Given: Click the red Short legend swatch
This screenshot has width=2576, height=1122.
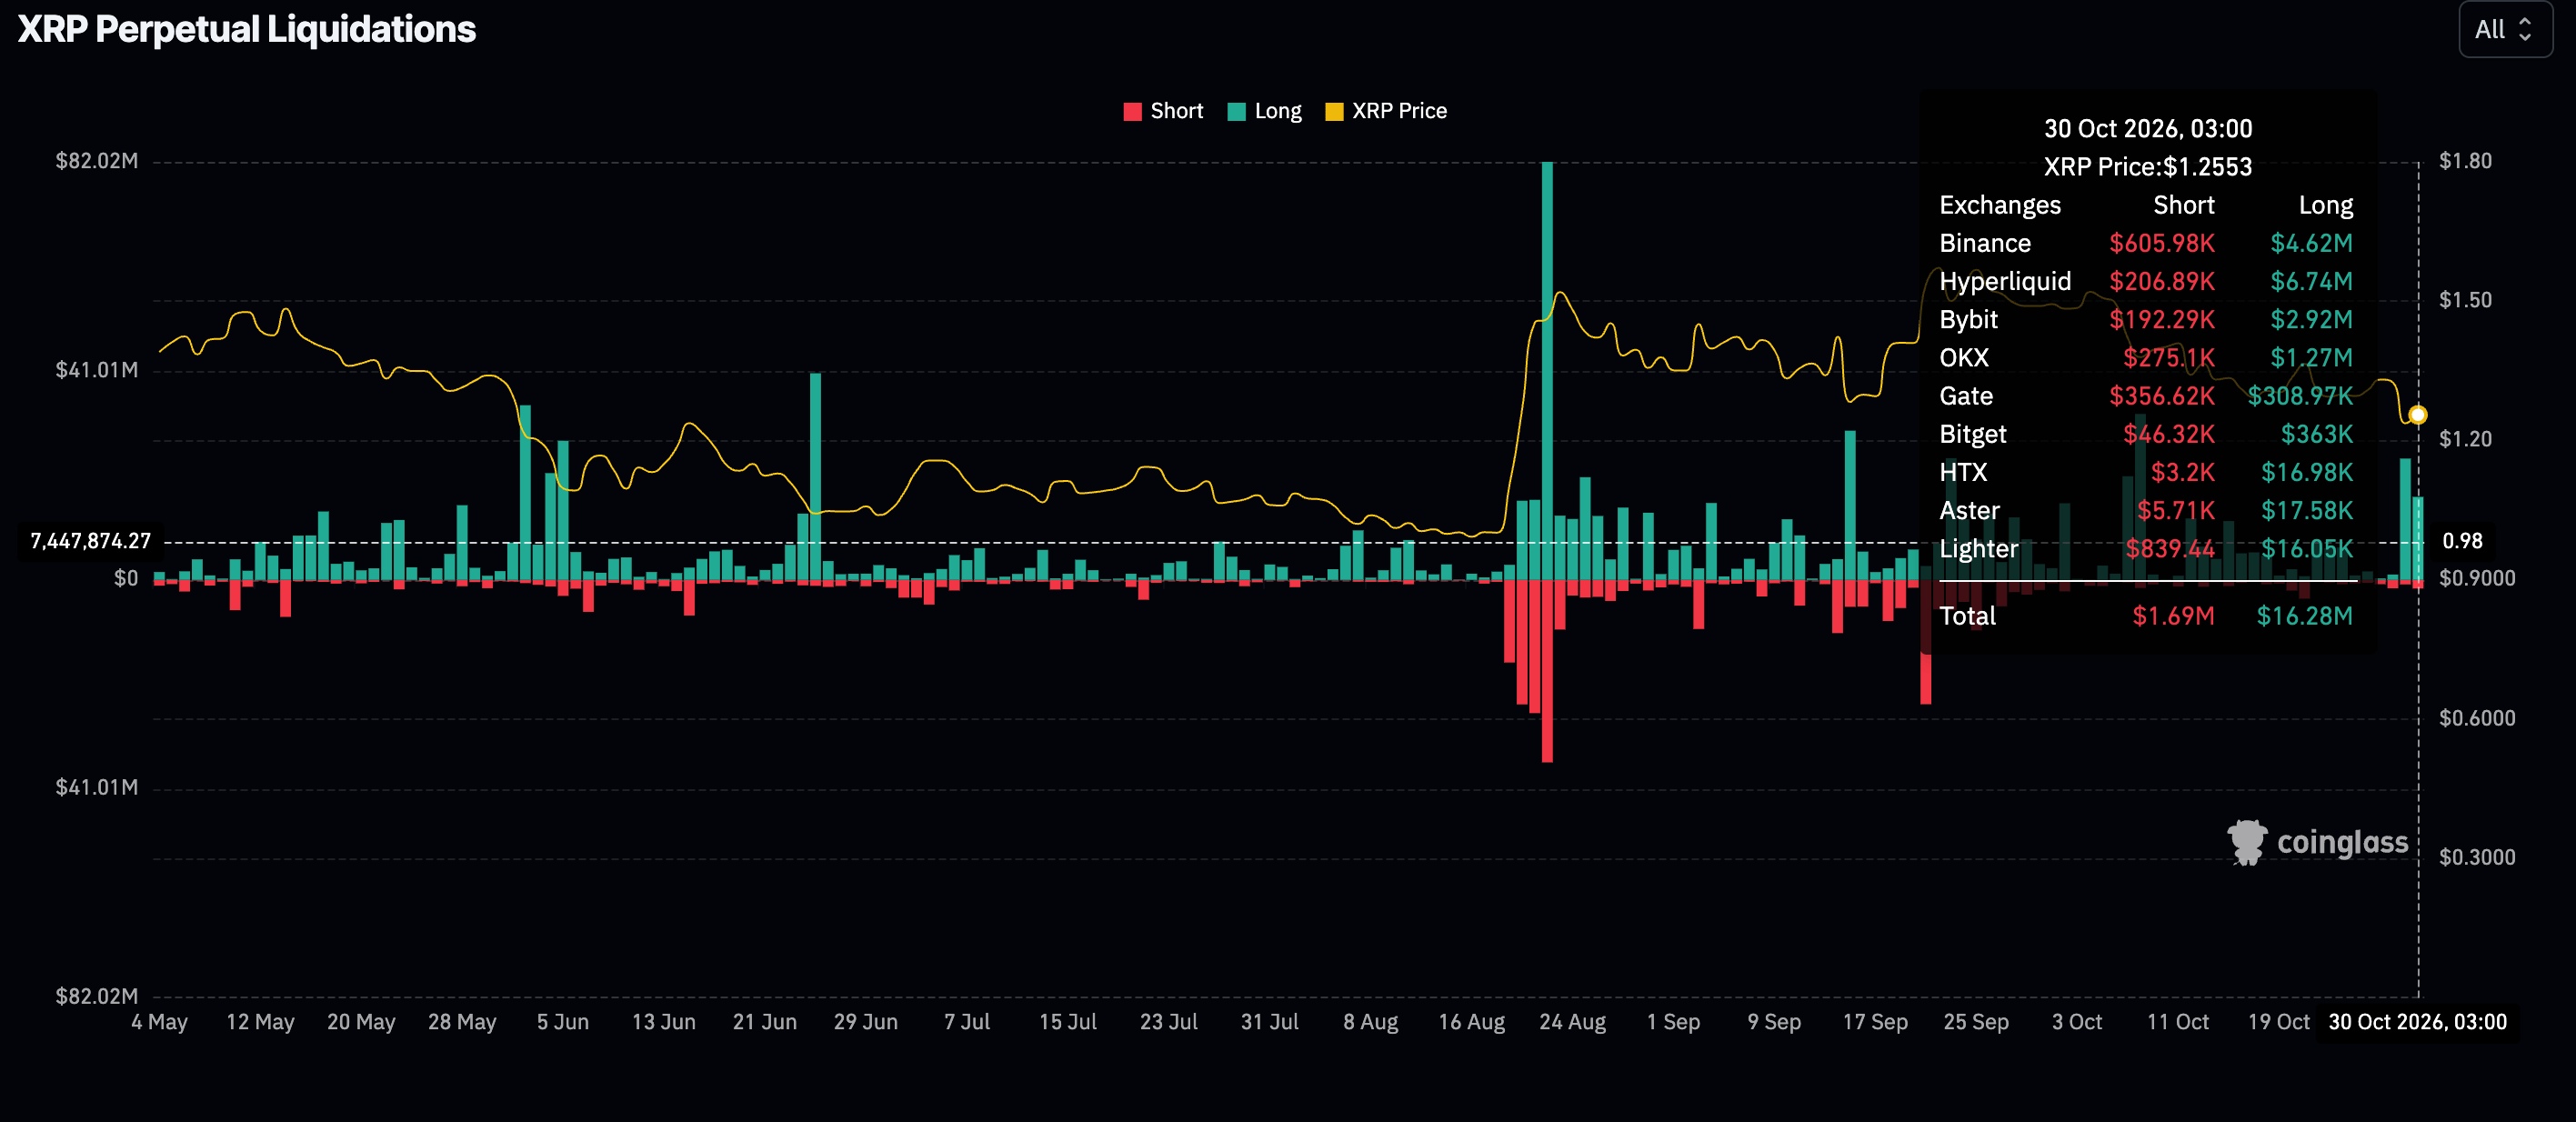Looking at the screenshot, I should pos(1132,112).
